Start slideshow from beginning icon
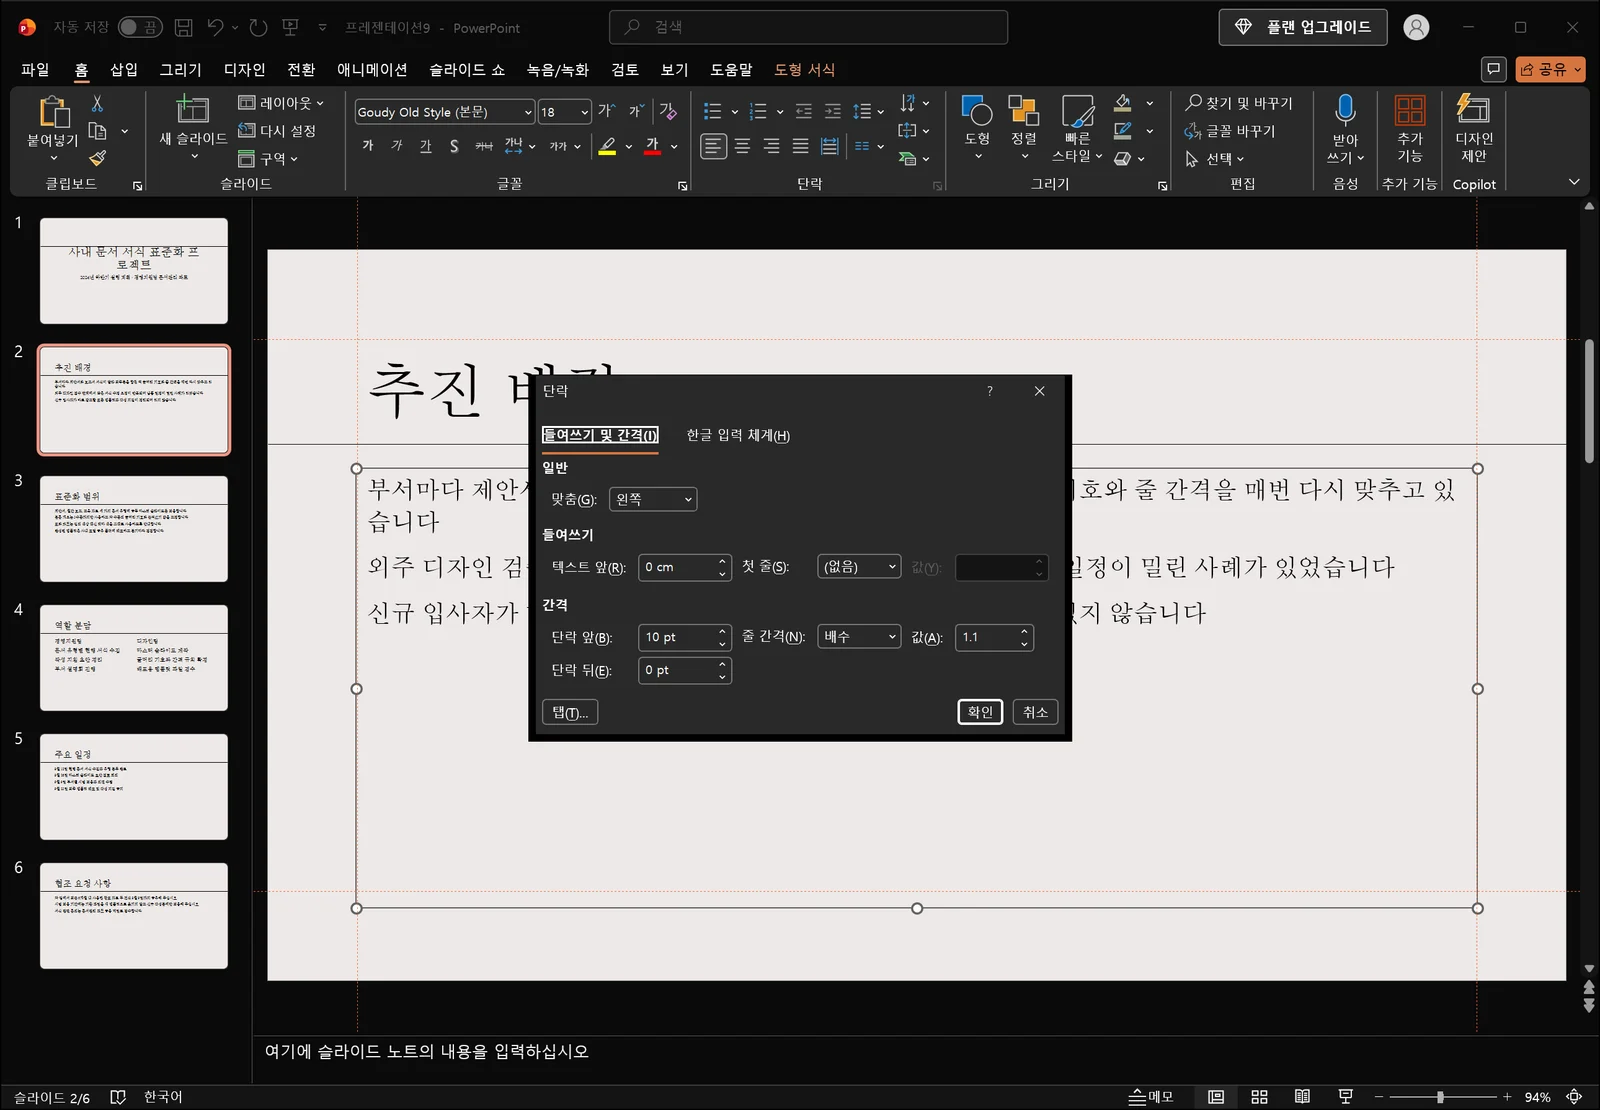Screen dimensions: 1600x1110 pos(291,27)
